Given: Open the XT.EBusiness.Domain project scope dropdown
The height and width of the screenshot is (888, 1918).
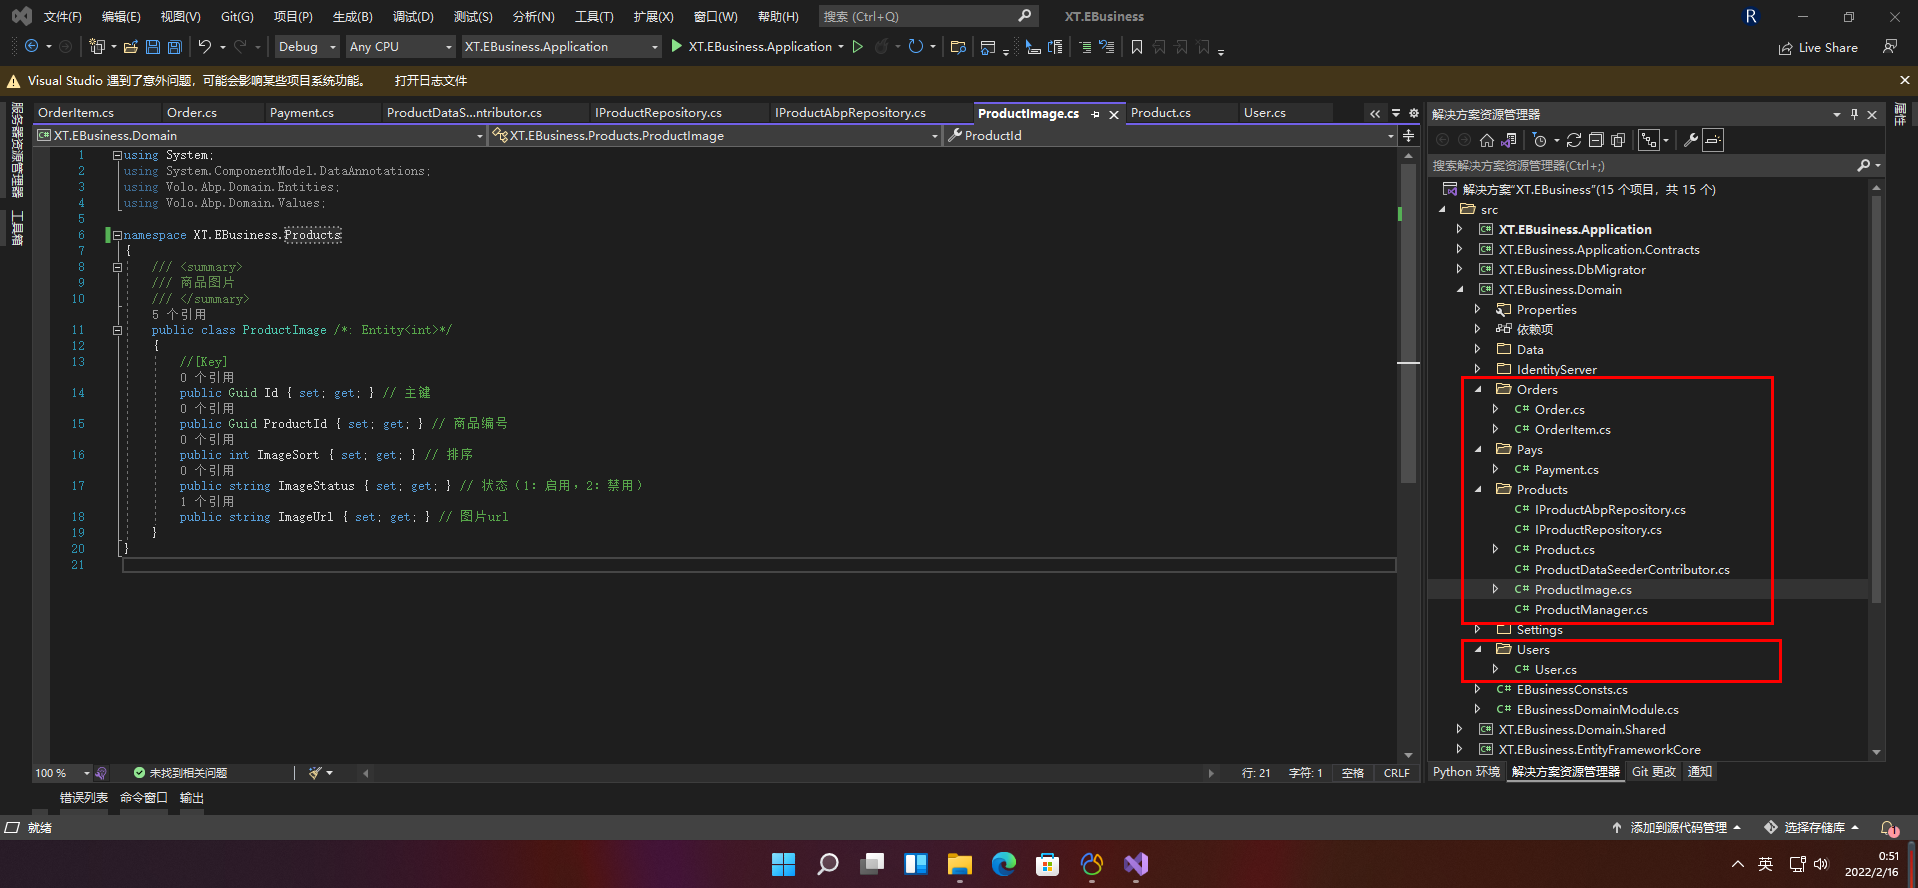Looking at the screenshot, I should [260, 136].
